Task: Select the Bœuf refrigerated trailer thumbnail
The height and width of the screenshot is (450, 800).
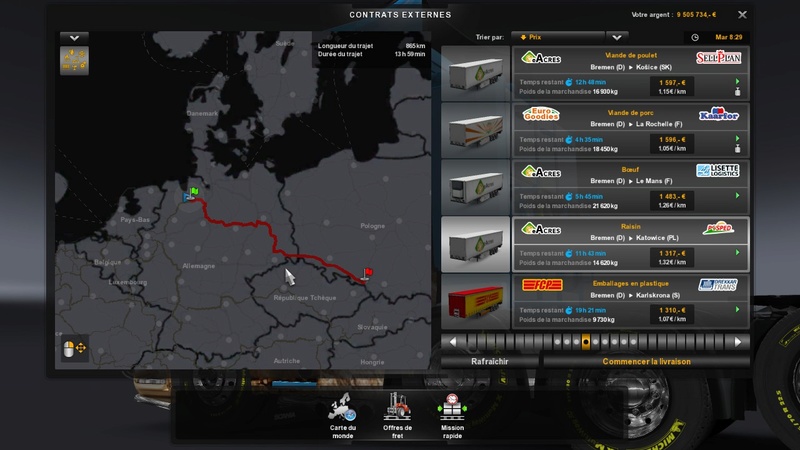Action: 476,187
